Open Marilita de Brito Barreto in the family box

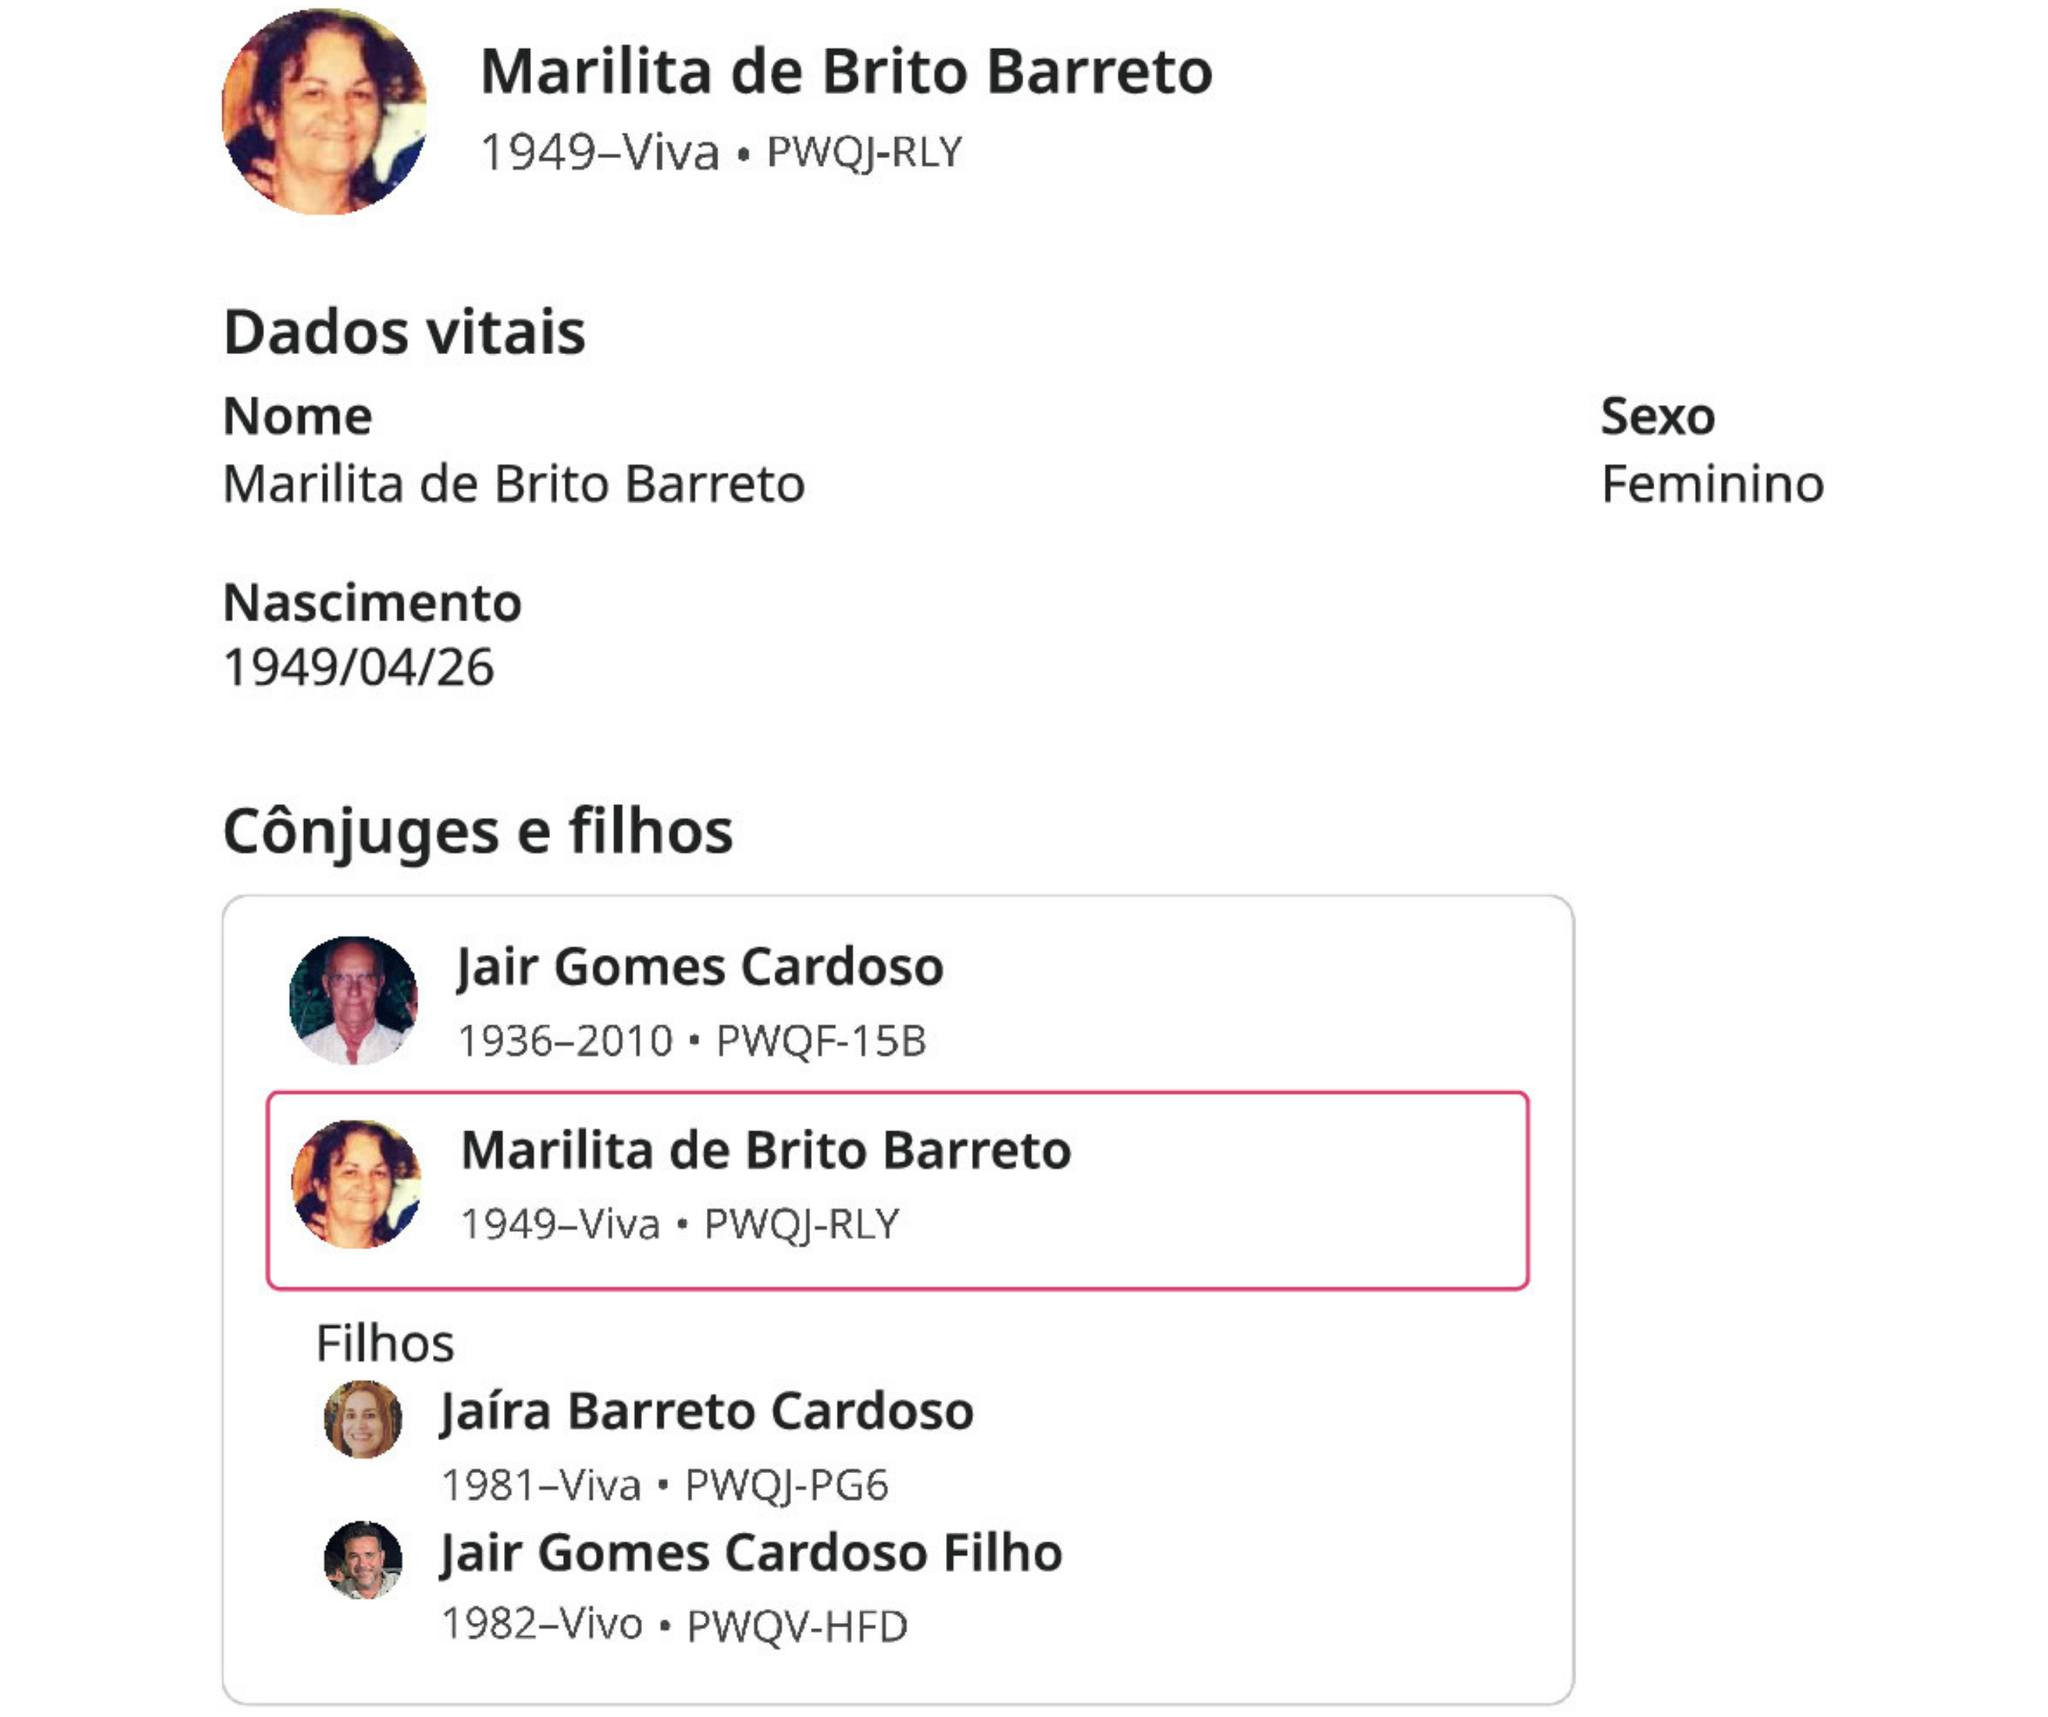pyautogui.click(x=766, y=1150)
